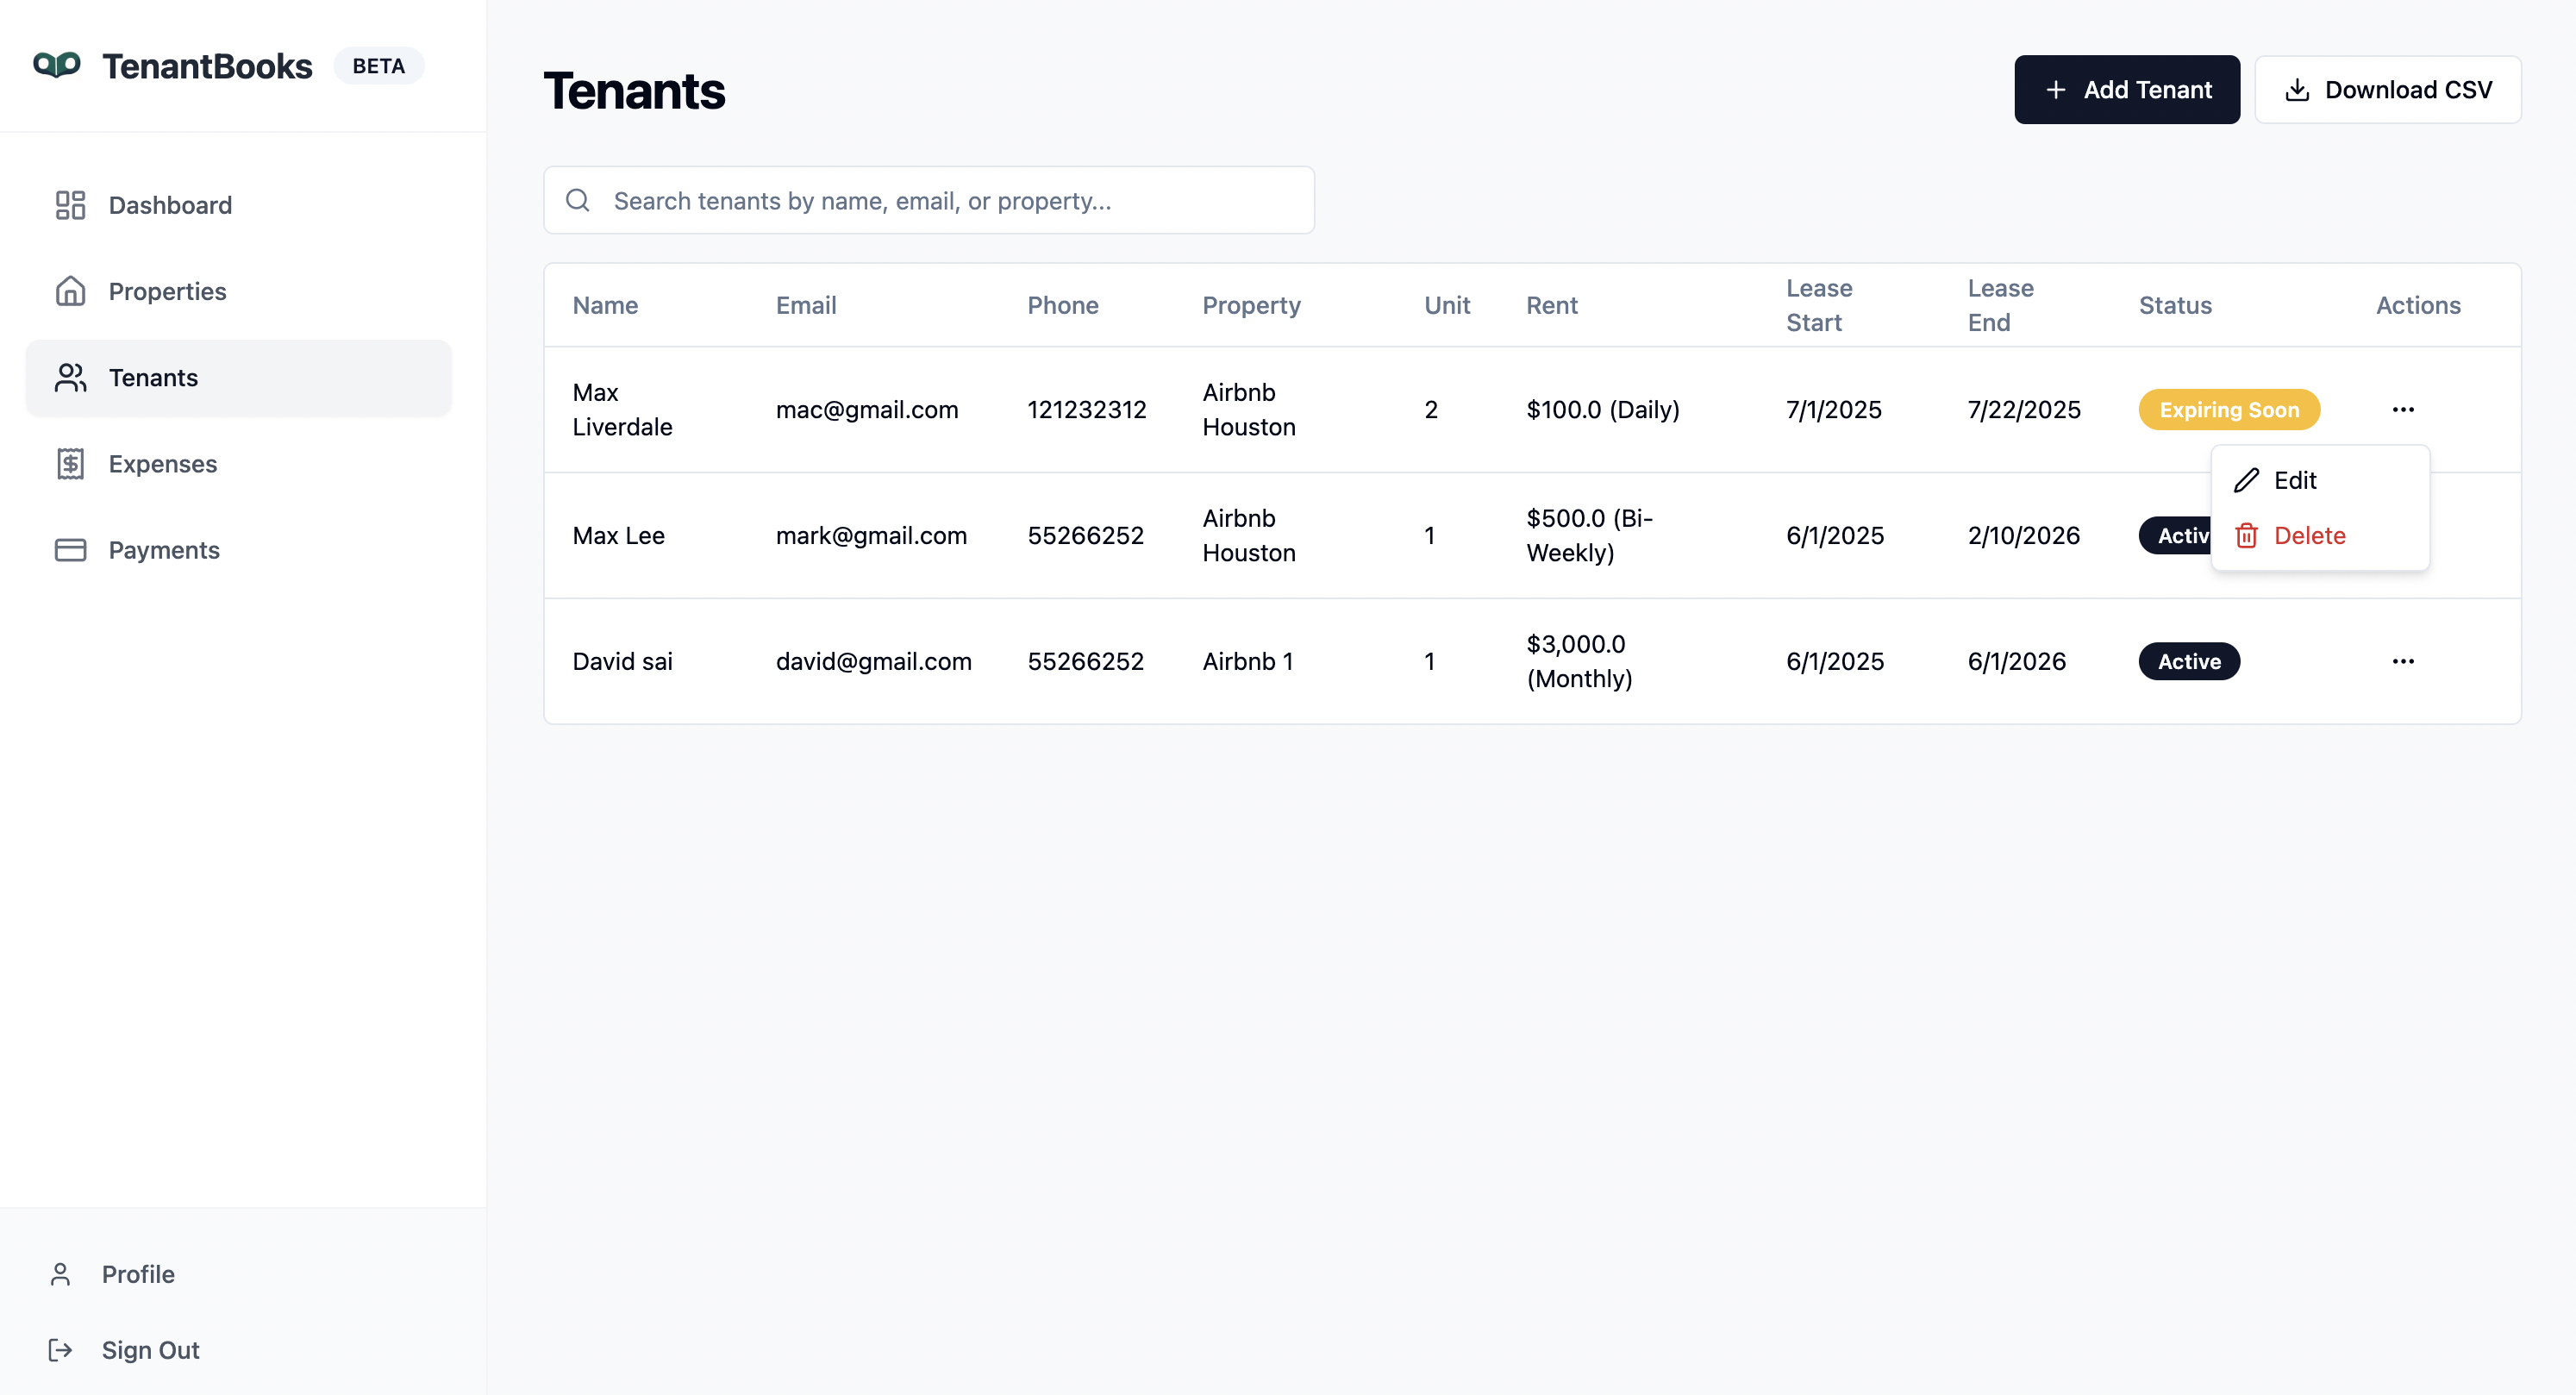Screen dimensions: 2576x1395
Task: Click email mark@gmail.com
Action: point(871,535)
